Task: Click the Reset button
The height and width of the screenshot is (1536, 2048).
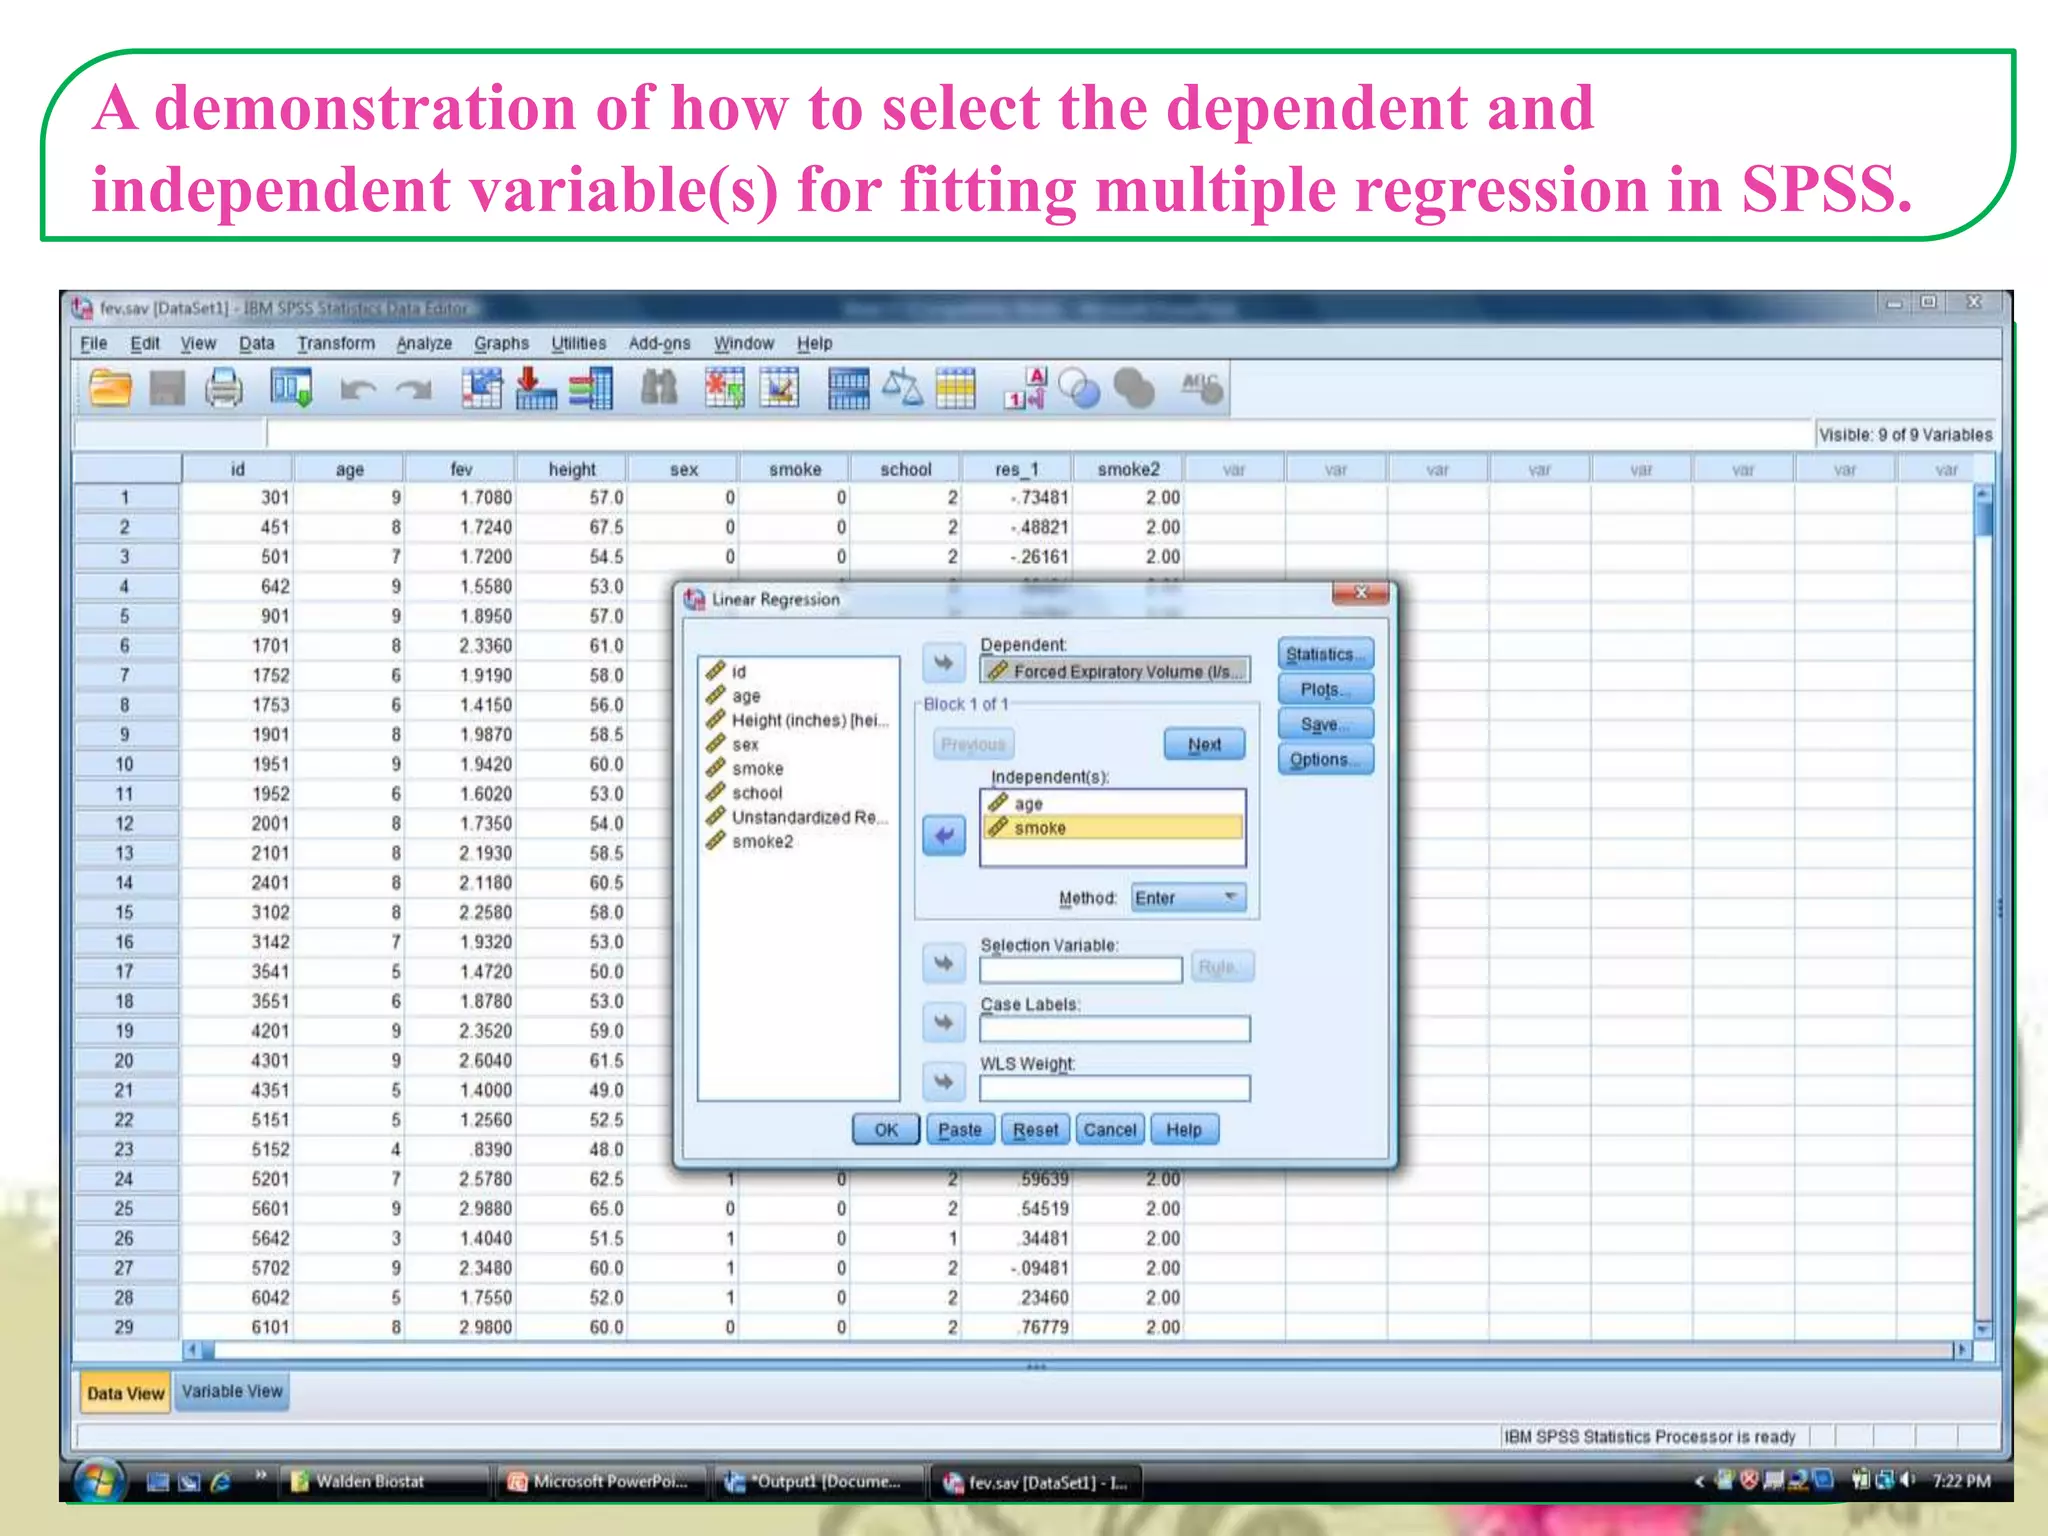Action: (x=1035, y=1130)
